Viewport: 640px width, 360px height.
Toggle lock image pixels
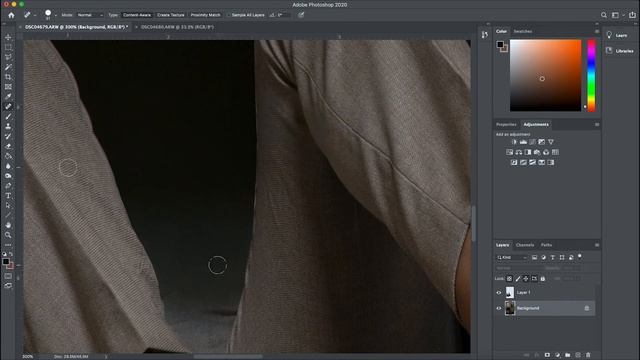tap(518, 279)
